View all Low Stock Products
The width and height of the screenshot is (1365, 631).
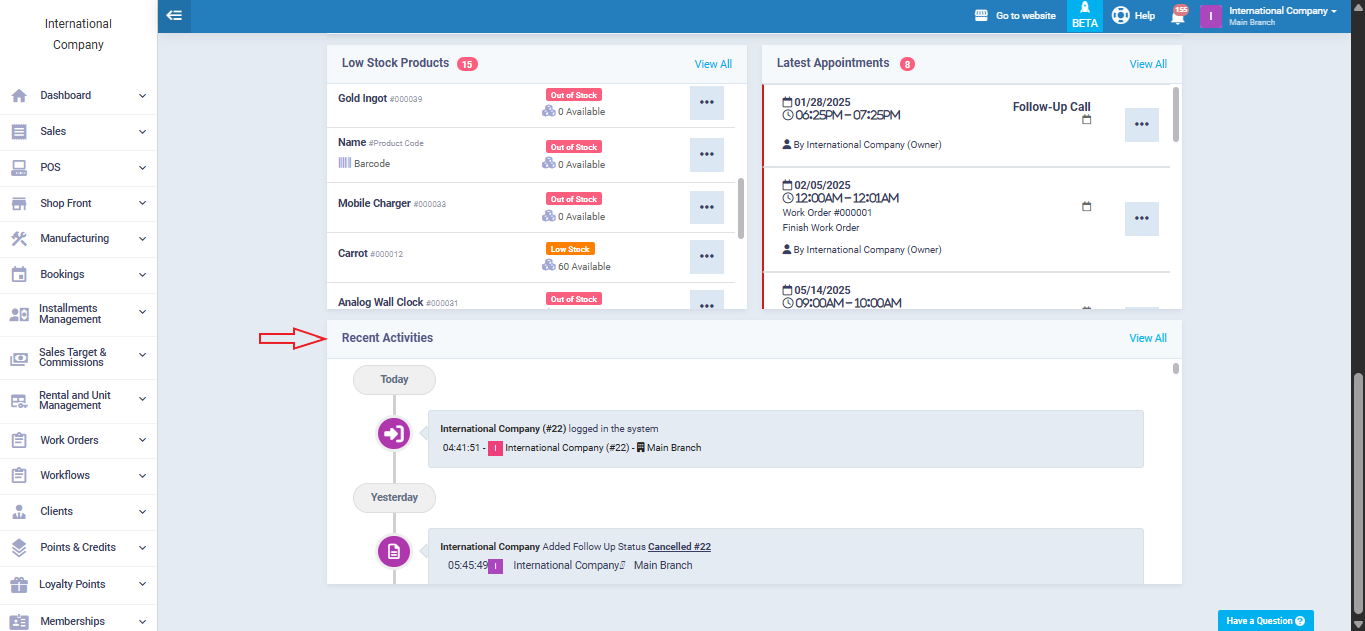click(x=713, y=64)
